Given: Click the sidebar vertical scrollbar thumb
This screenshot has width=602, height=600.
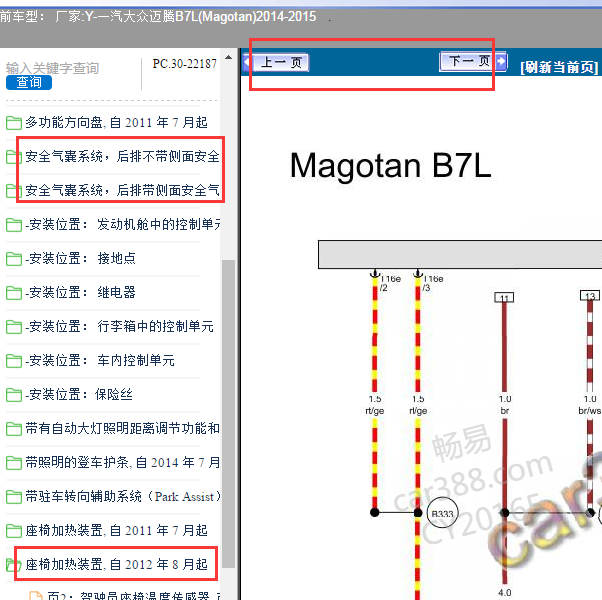Looking at the screenshot, I should click(229, 413).
